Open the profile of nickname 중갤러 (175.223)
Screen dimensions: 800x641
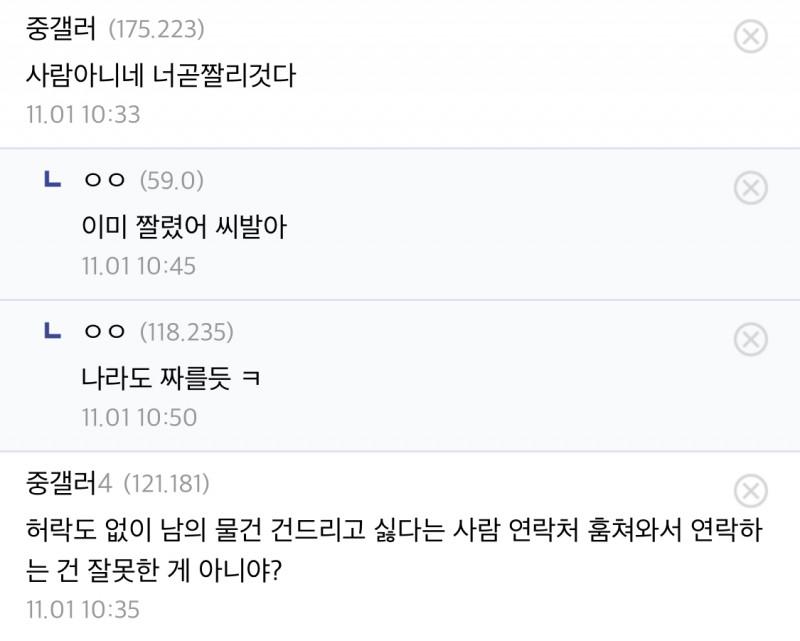pyautogui.click(x=60, y=29)
